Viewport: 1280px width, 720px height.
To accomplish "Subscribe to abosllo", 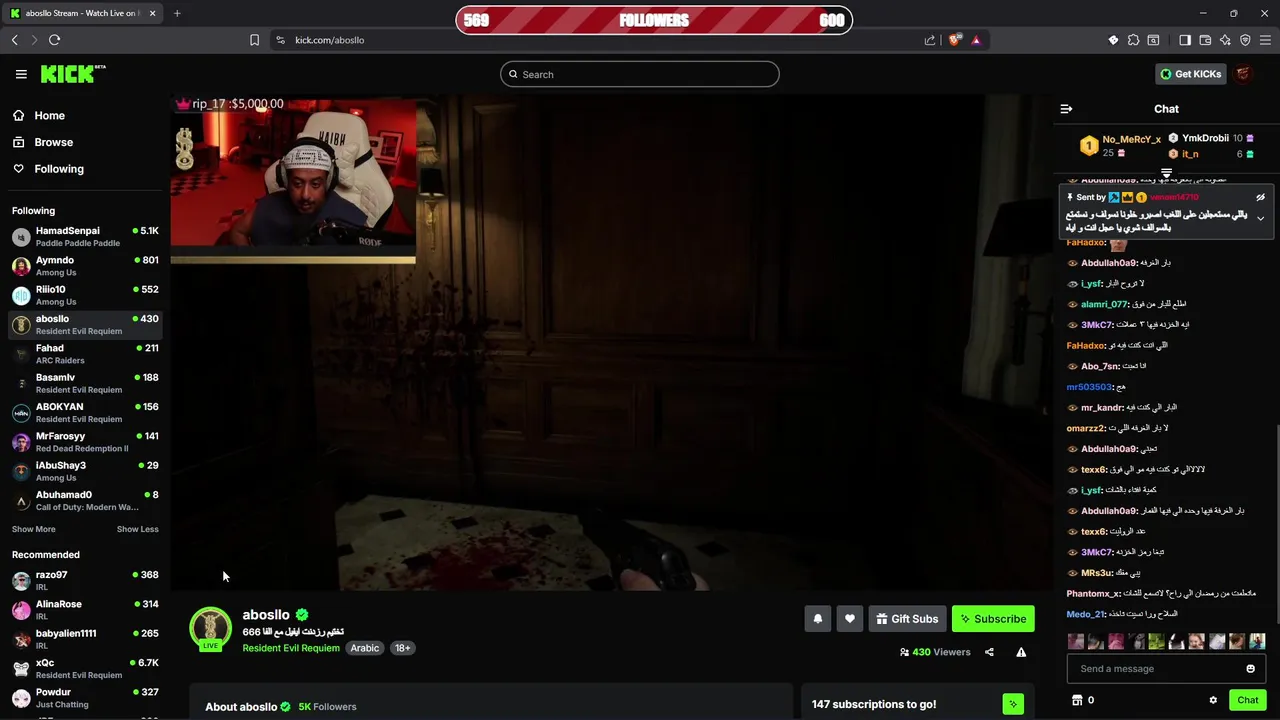I will click(x=993, y=619).
